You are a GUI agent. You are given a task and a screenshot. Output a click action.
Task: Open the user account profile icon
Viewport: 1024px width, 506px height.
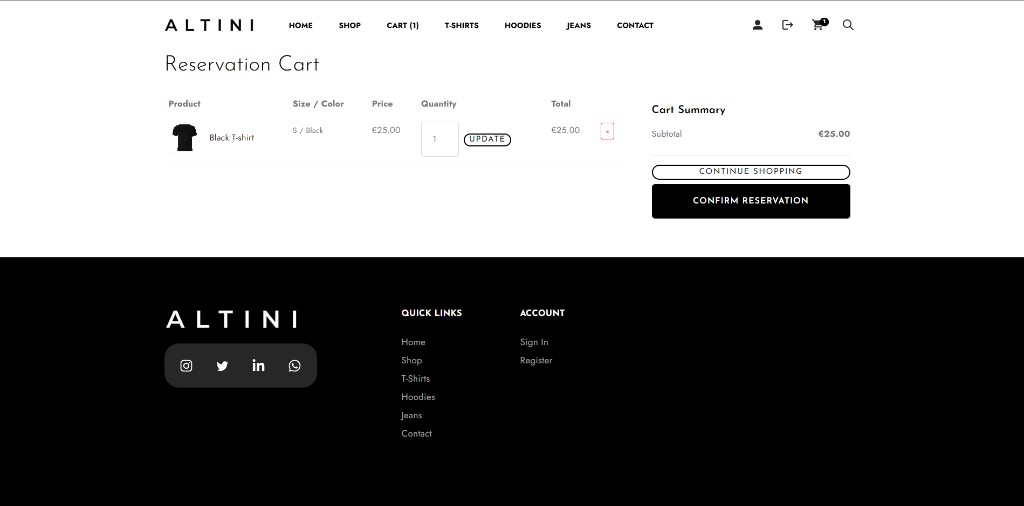coord(757,25)
